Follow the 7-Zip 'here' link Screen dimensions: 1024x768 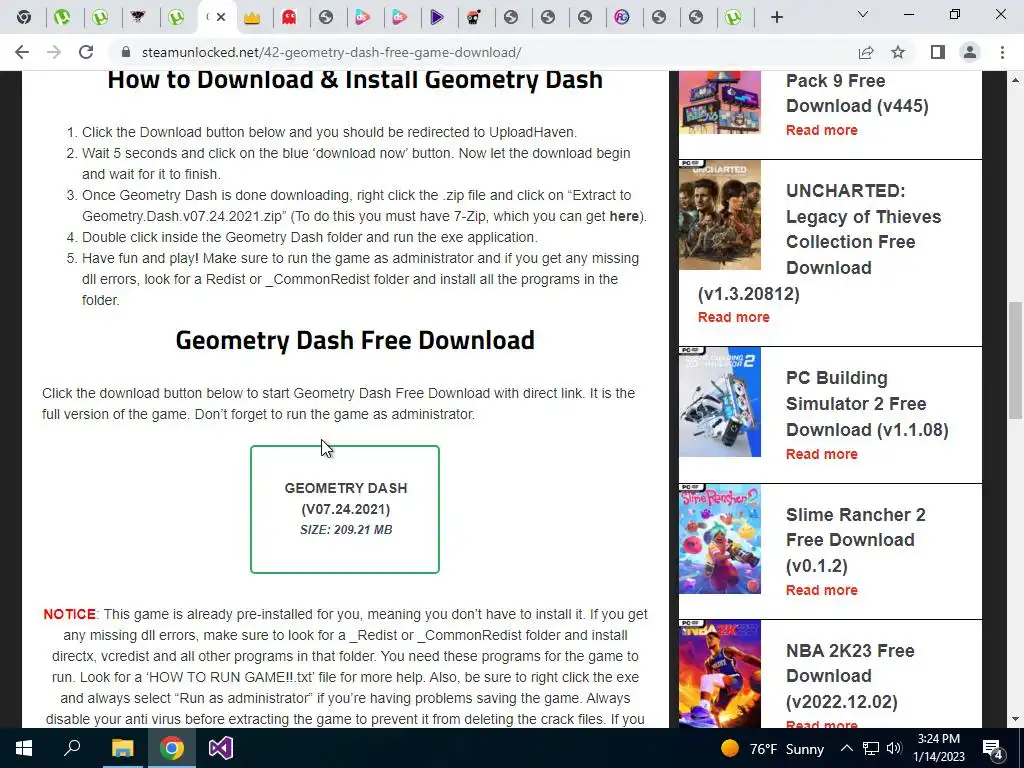coord(624,216)
